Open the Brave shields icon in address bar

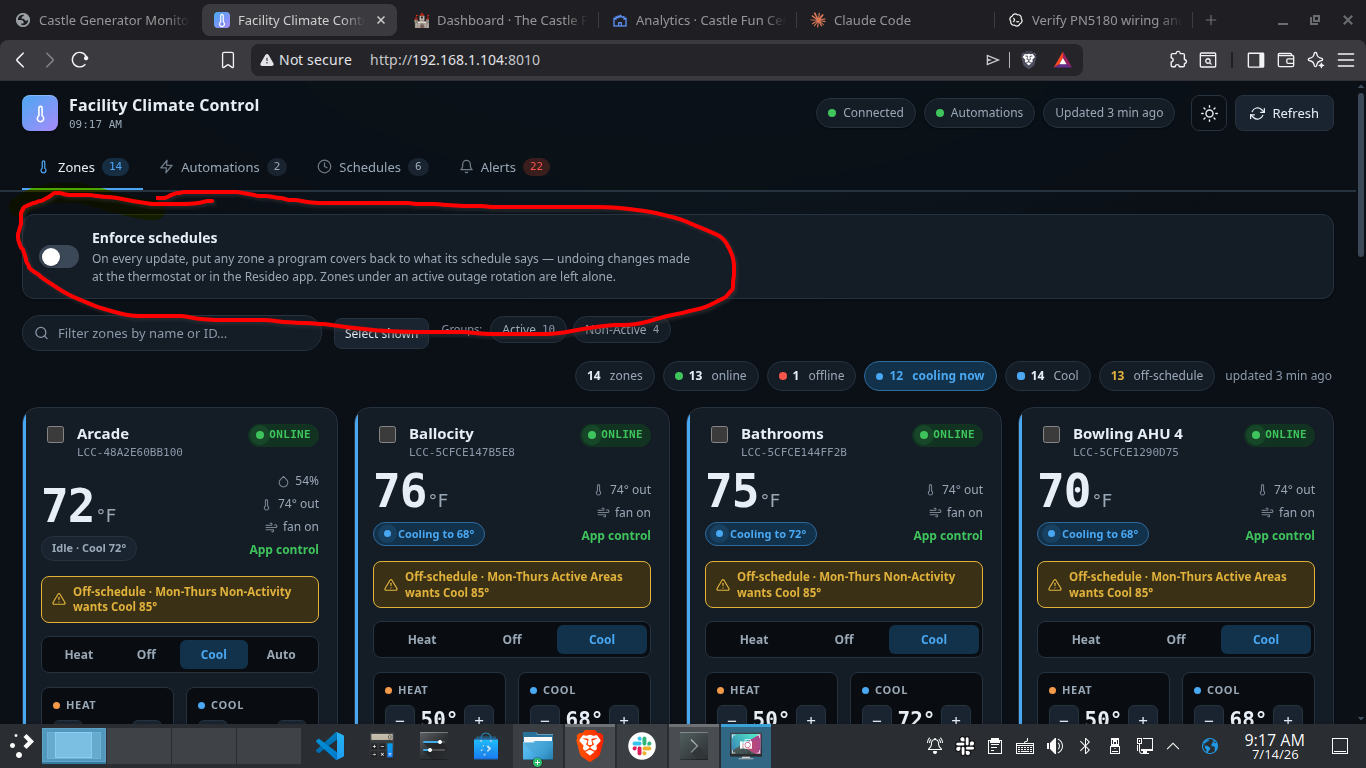pos(1029,60)
